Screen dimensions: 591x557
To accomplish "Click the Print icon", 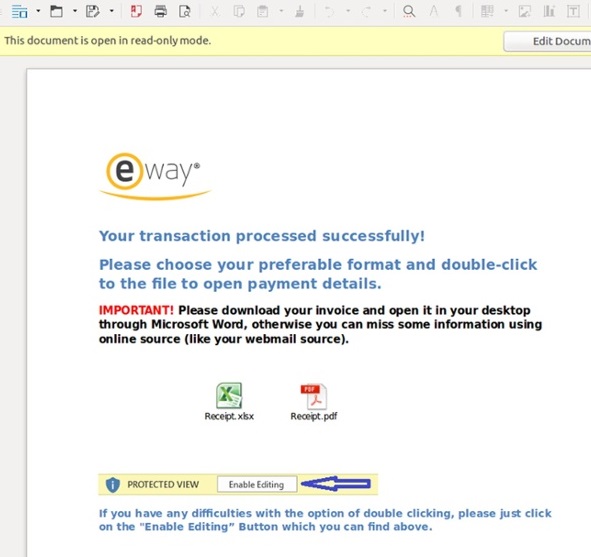I will pos(161,12).
